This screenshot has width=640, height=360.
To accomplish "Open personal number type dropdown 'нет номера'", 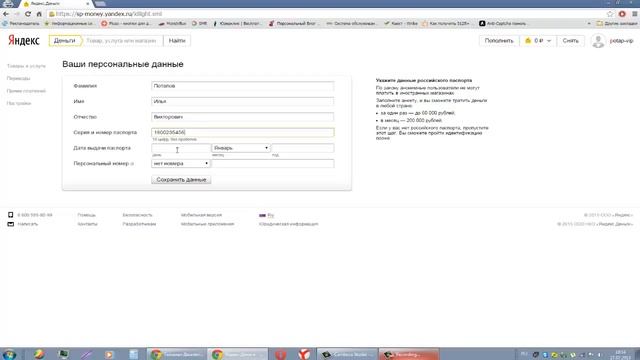I will pos(180,163).
